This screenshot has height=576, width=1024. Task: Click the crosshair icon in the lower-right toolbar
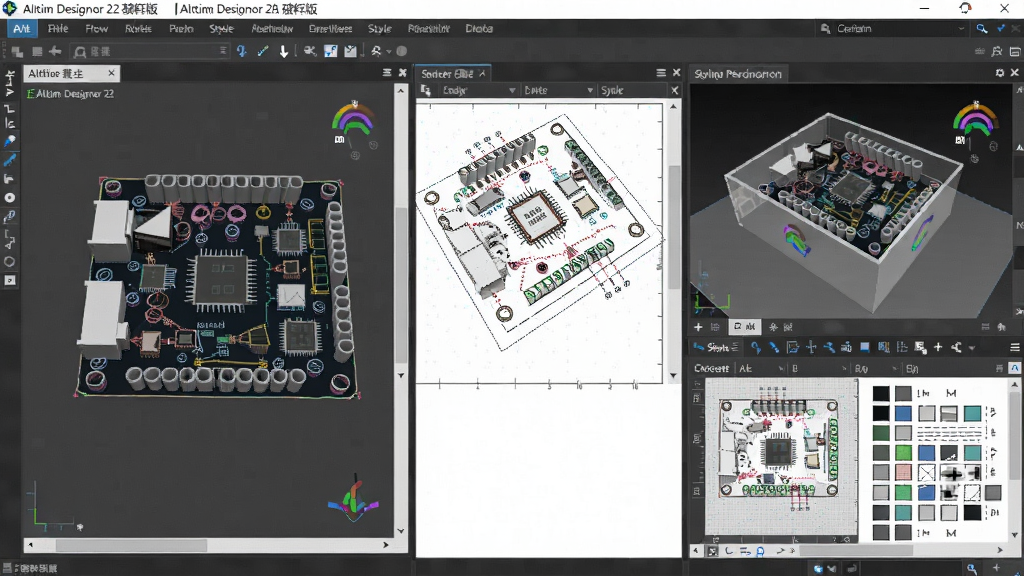[x=811, y=347]
